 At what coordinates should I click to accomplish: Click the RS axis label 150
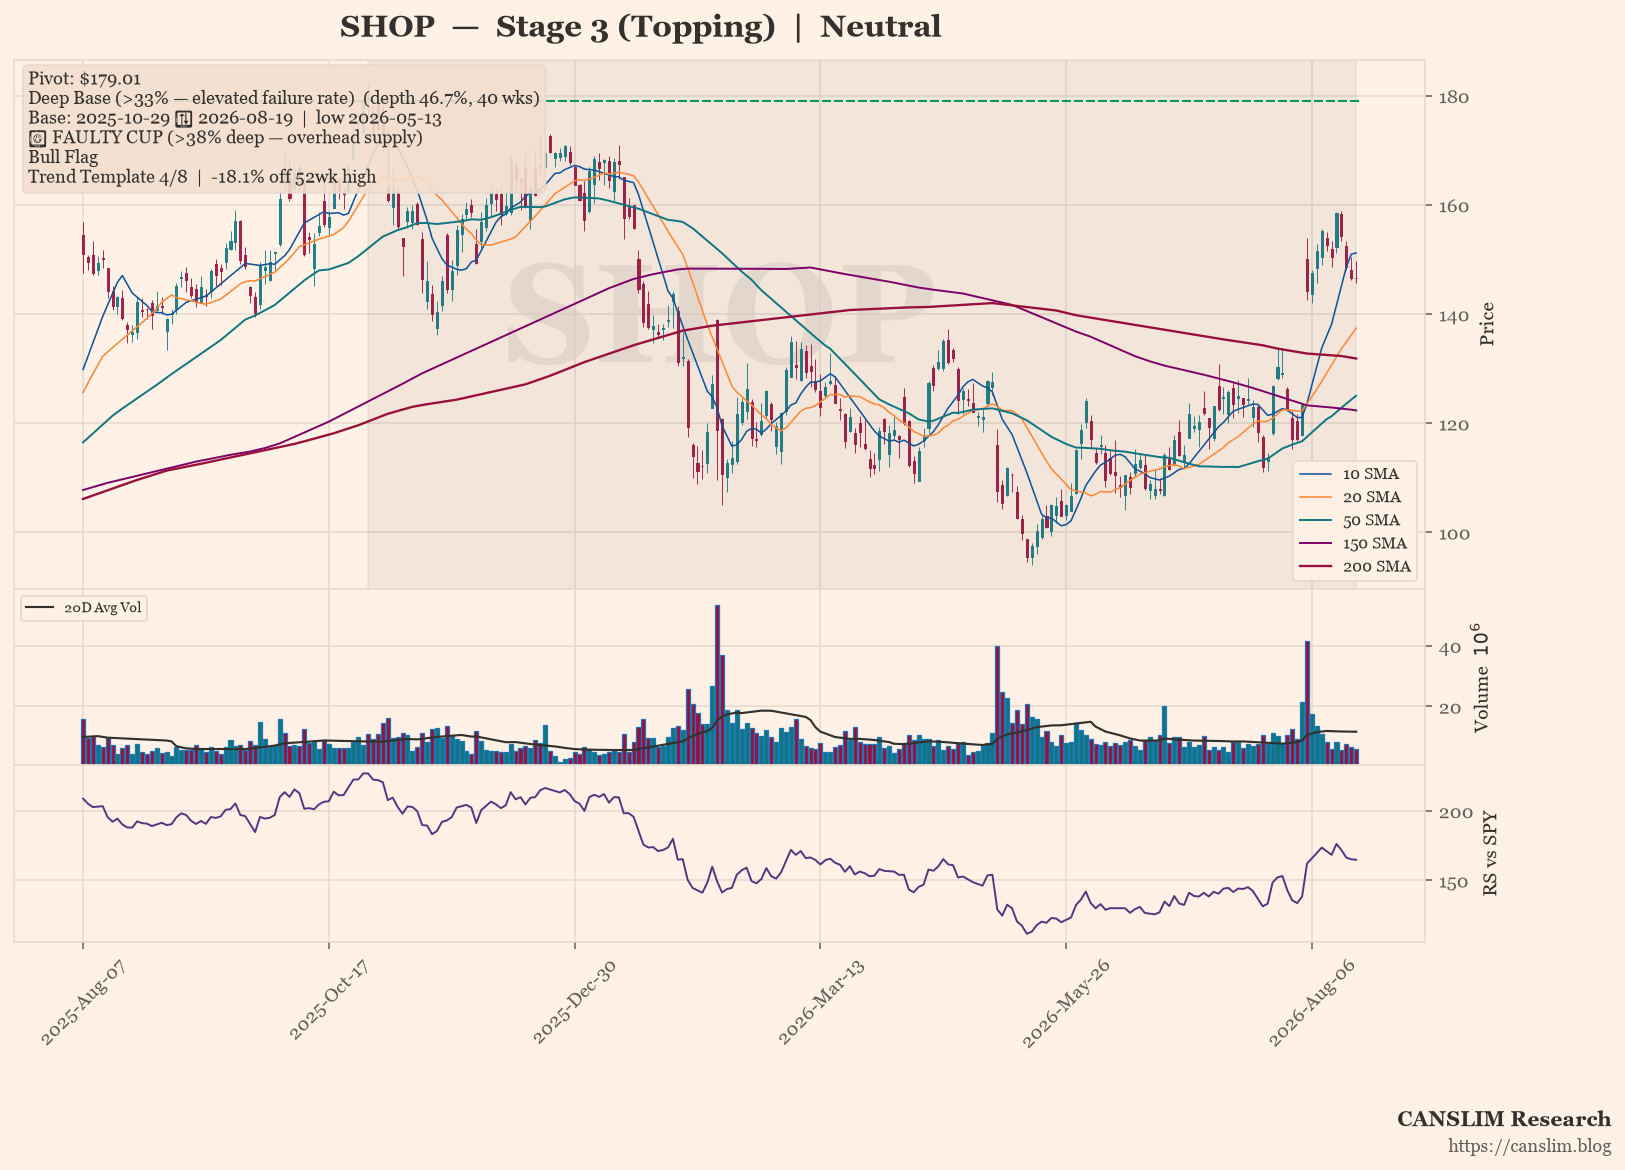1455,882
